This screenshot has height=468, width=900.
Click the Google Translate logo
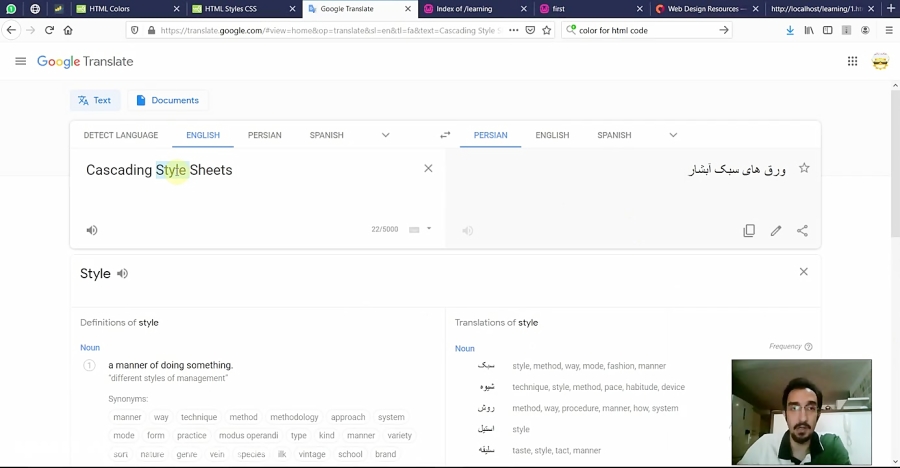click(x=85, y=61)
